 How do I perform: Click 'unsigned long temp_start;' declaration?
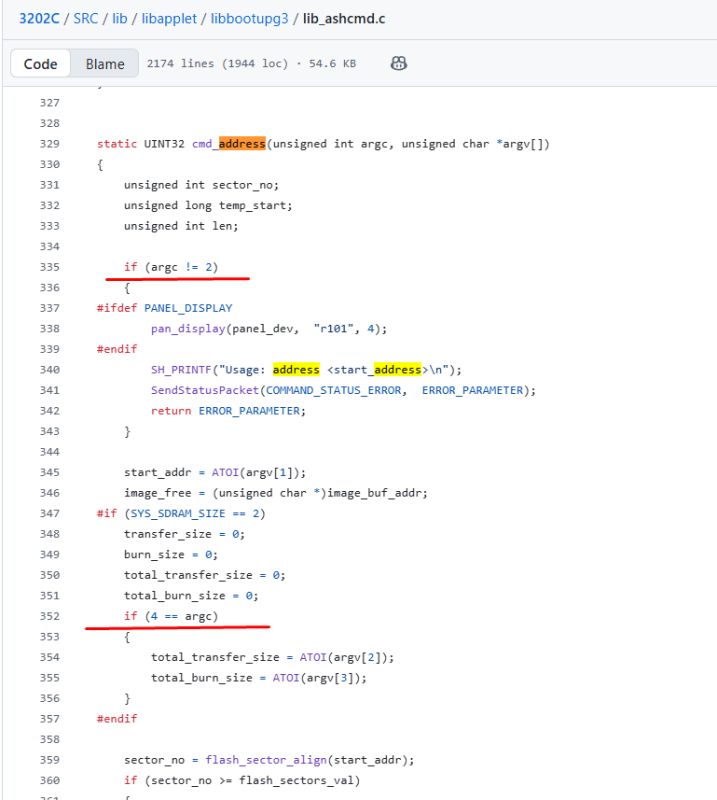(208, 206)
